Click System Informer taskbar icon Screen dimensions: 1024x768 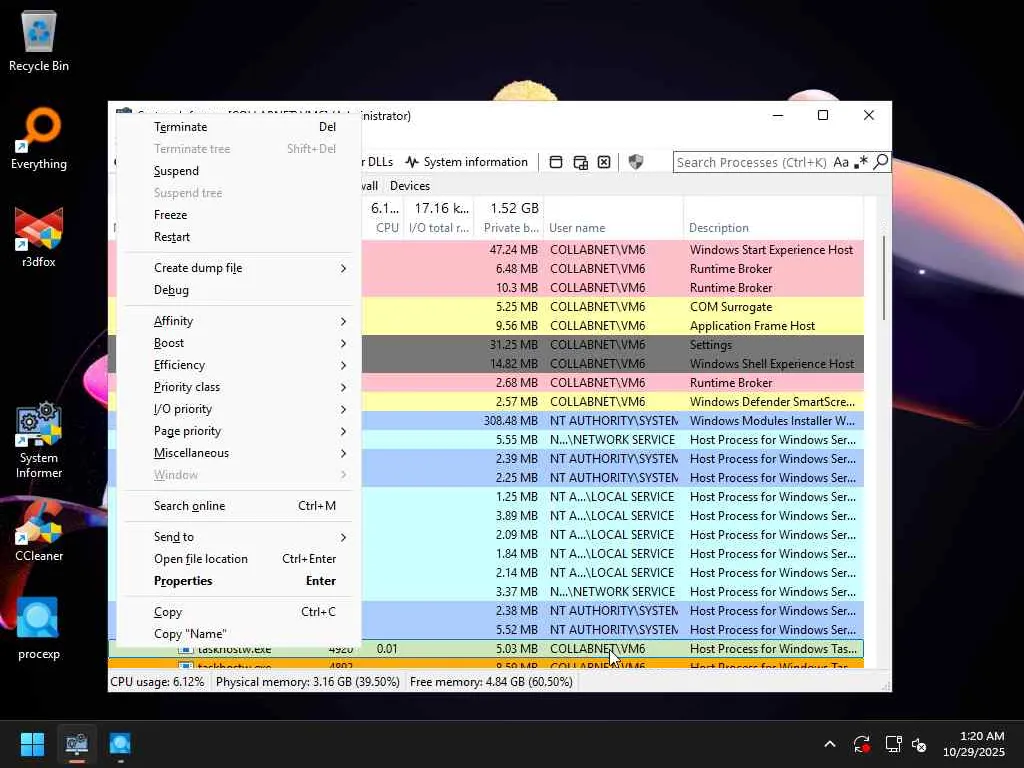76,744
